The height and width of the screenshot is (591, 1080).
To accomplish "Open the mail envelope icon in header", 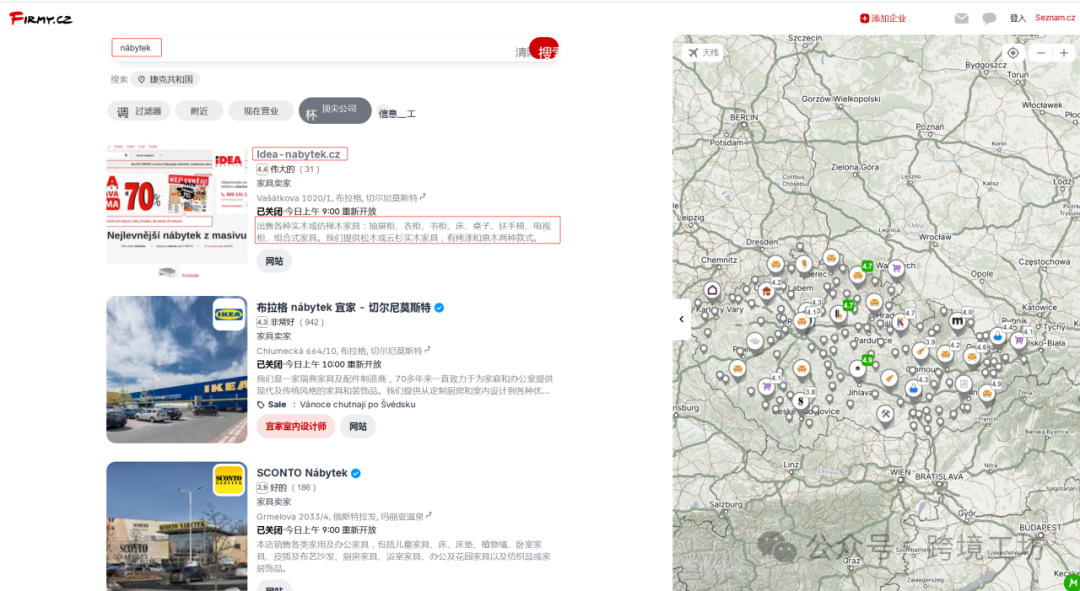I will pos(961,18).
